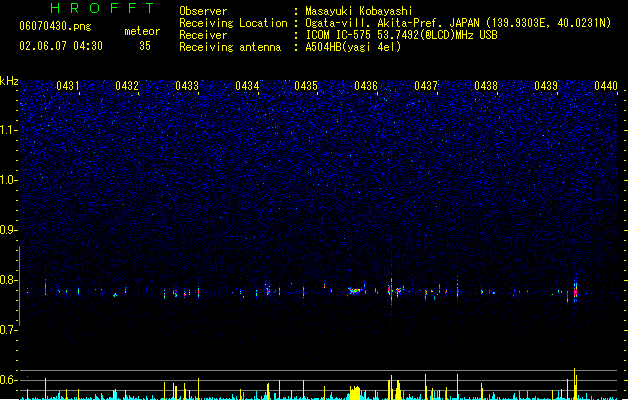Click the 0.7 frequency axis label

[x=8, y=330]
